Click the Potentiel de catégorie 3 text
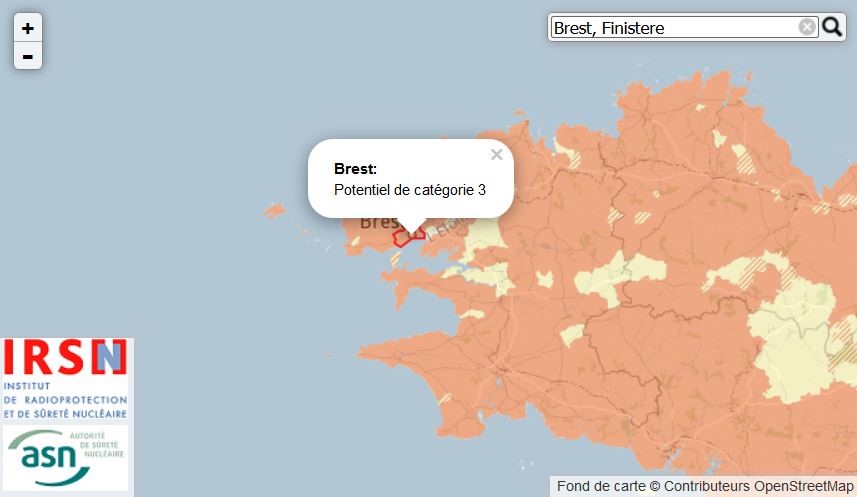857x497 pixels. pos(409,190)
